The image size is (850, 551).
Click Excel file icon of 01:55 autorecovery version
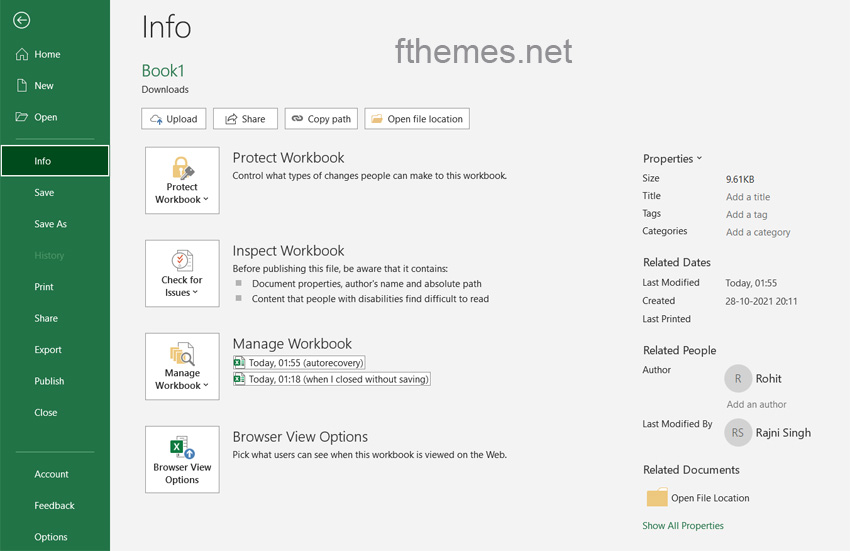click(239, 362)
